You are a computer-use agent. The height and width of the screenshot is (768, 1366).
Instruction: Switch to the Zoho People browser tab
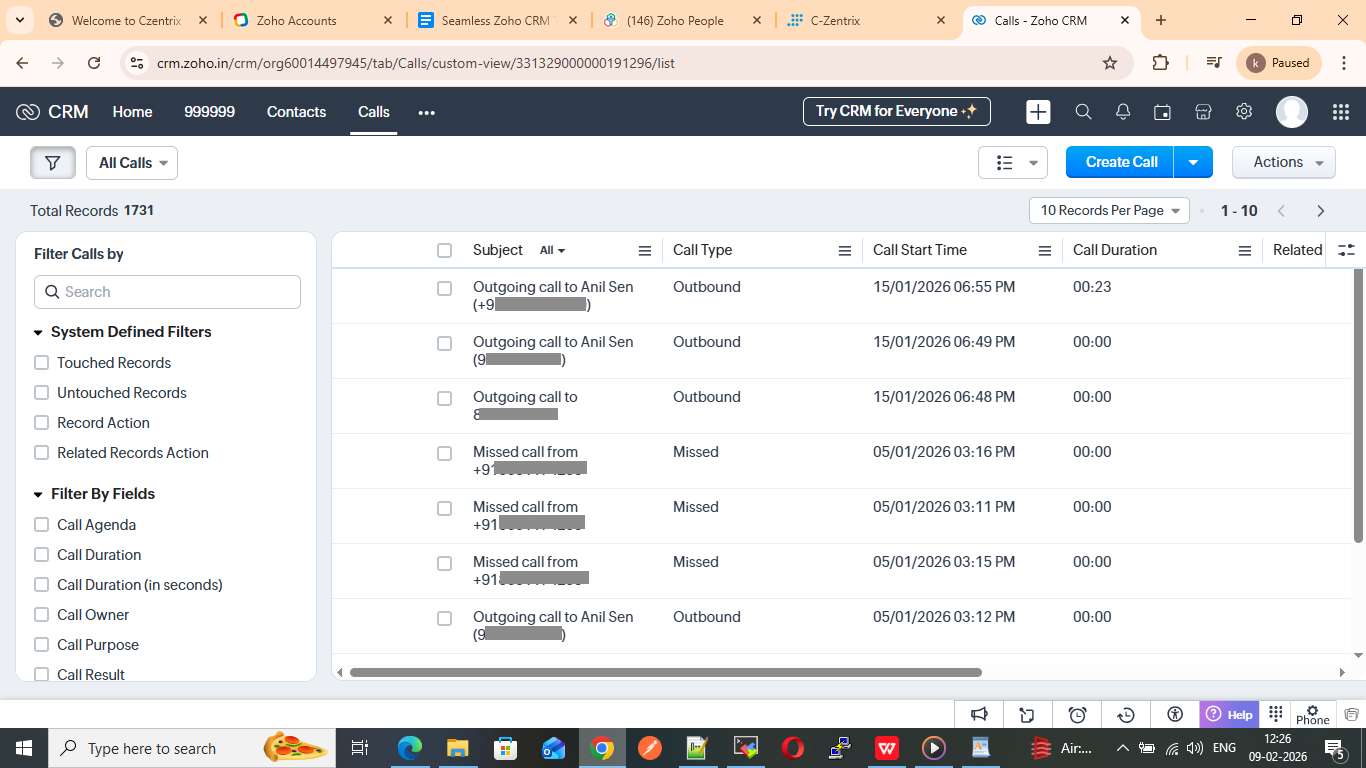675,20
